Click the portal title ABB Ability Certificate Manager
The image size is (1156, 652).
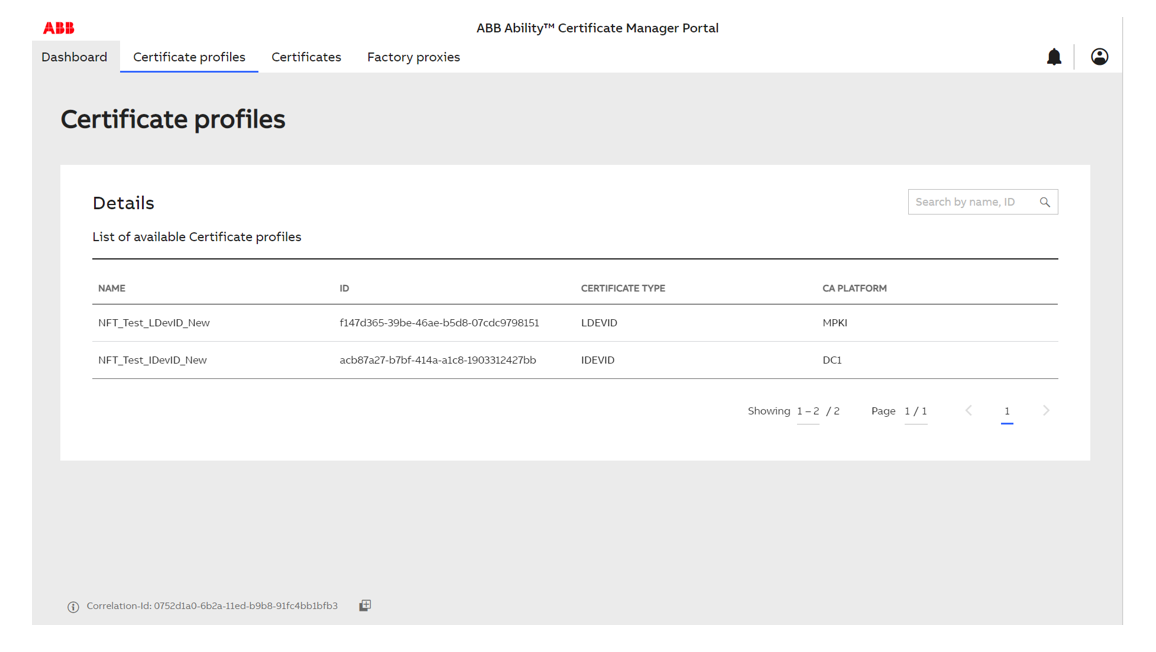coord(597,28)
